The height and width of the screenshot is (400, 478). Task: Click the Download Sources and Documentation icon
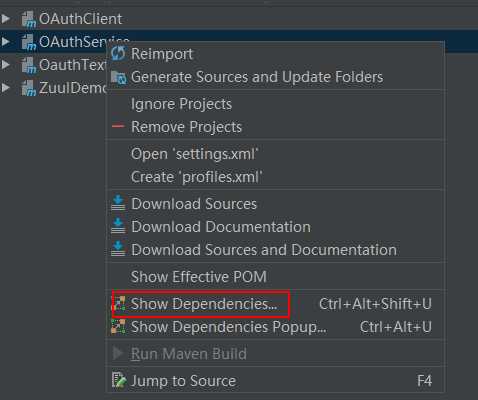coord(118,249)
